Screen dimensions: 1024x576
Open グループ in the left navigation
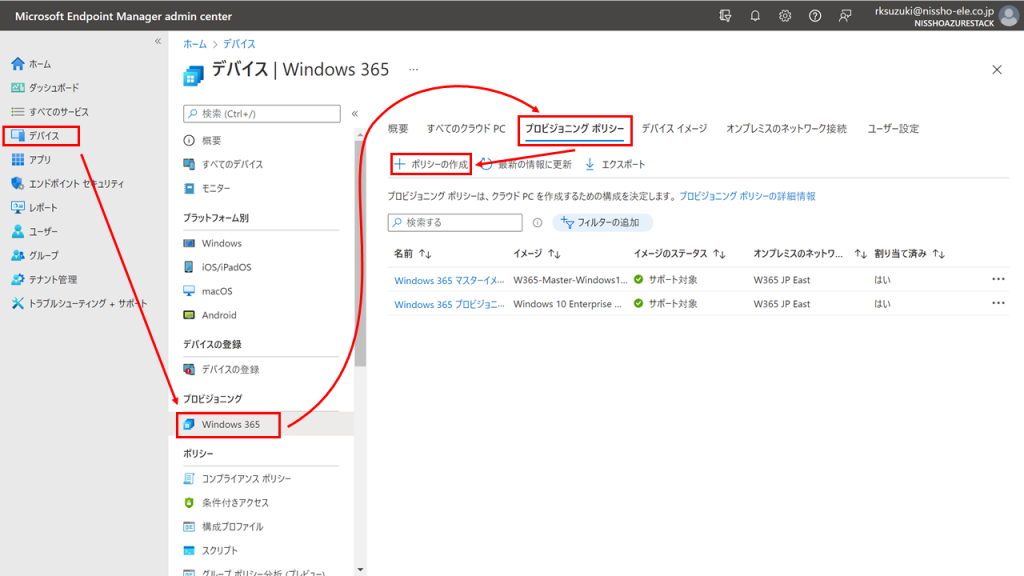coord(35,255)
